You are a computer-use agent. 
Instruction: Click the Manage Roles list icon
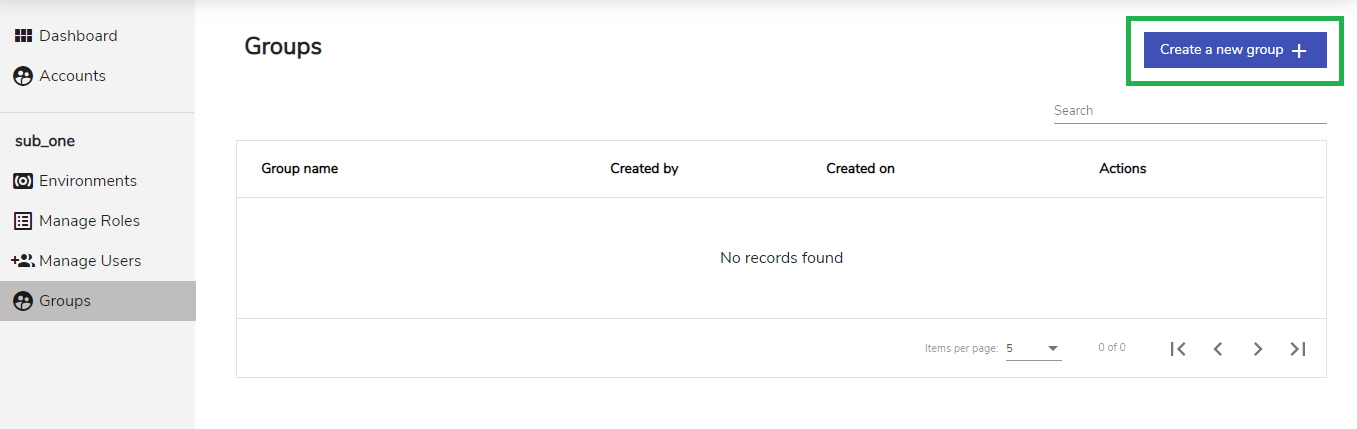[23, 221]
